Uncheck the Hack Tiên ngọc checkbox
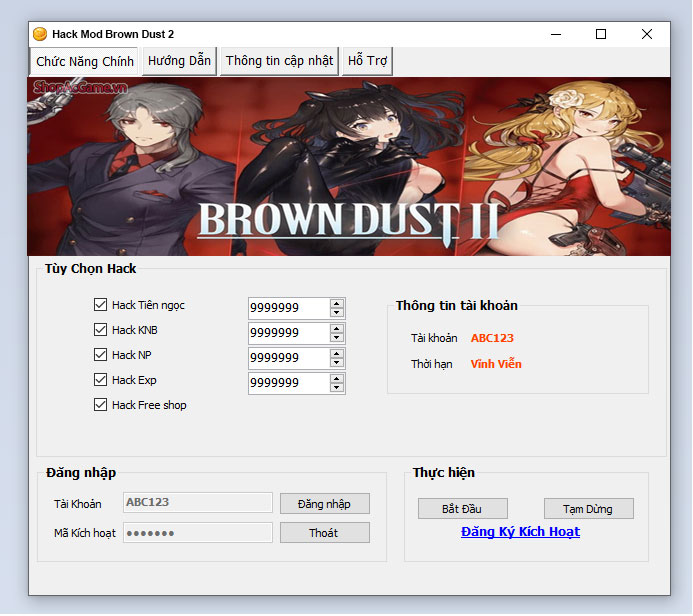The width and height of the screenshot is (693, 616). [x=100, y=304]
